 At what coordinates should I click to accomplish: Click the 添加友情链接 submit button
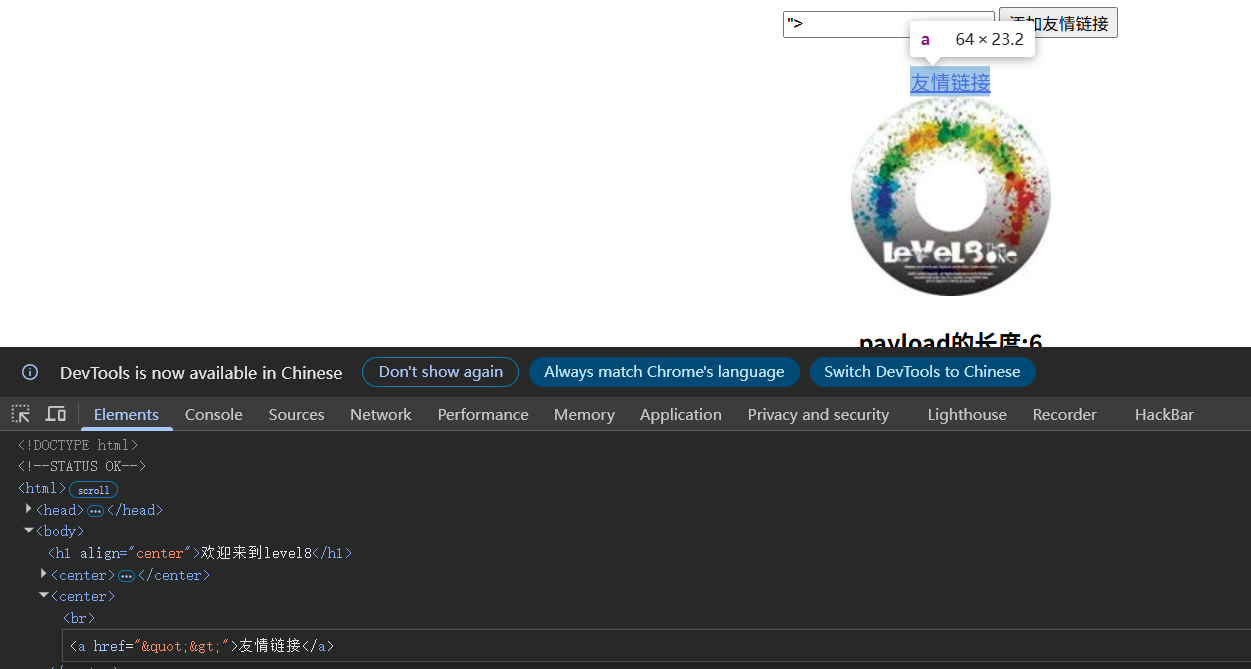pos(1058,23)
